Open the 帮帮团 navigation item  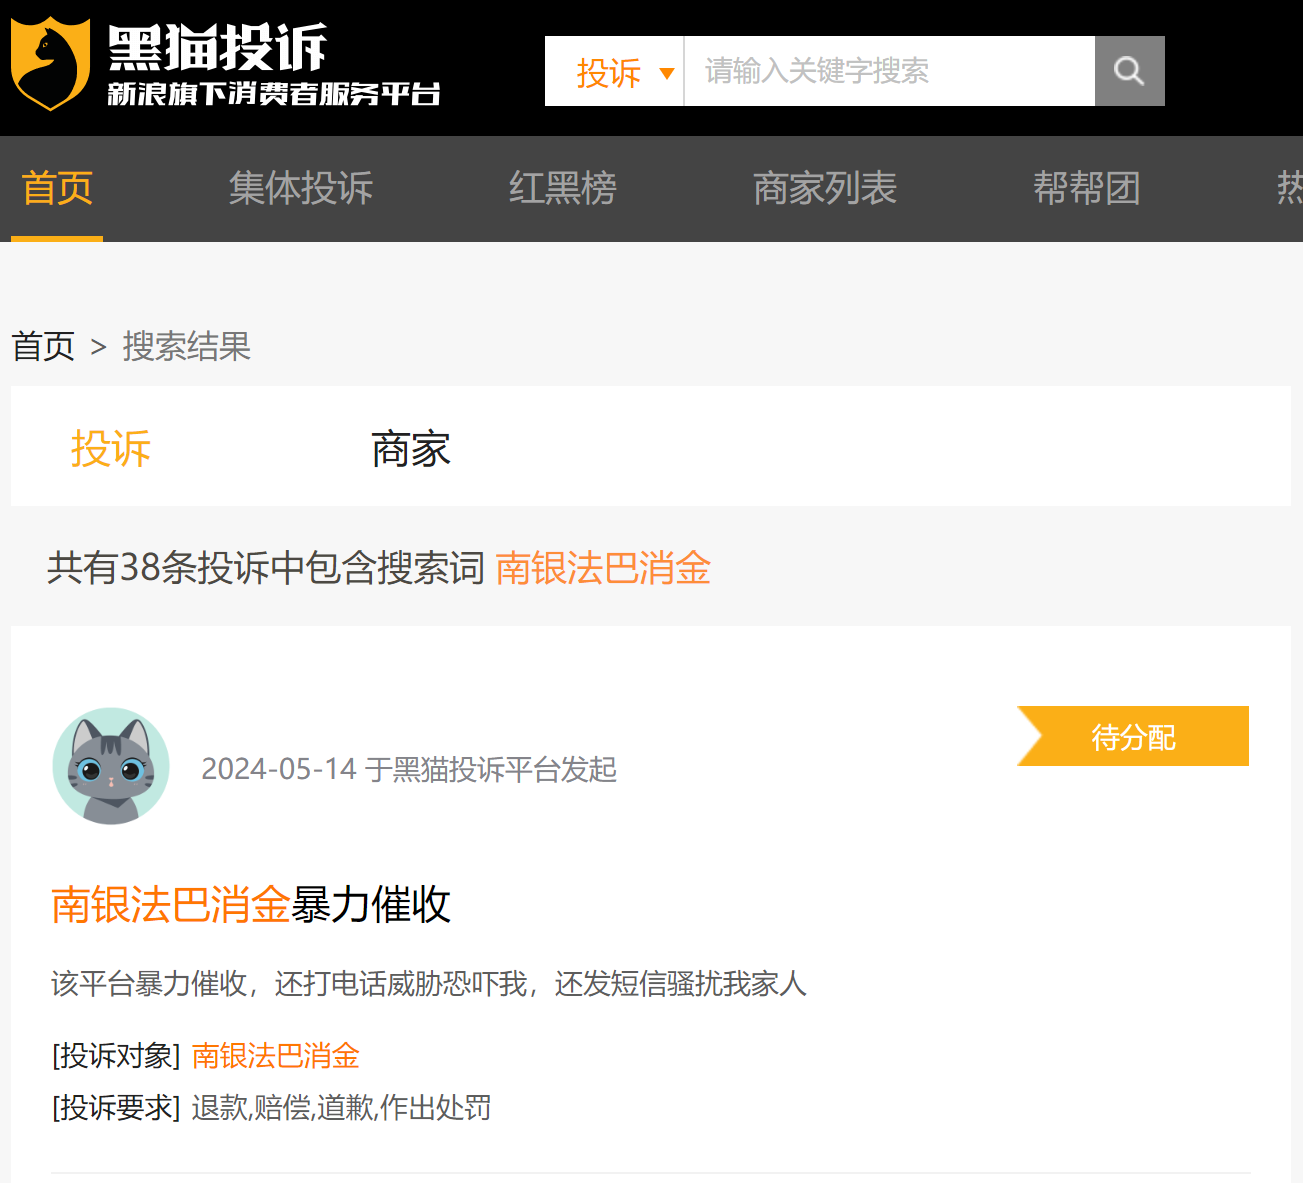point(1087,188)
